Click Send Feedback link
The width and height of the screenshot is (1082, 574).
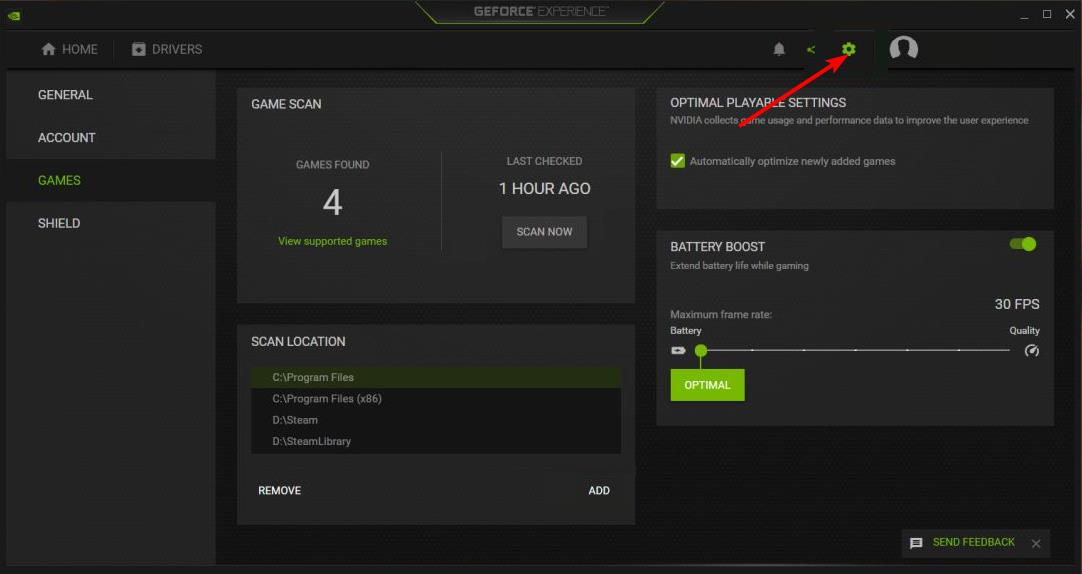click(x=974, y=542)
